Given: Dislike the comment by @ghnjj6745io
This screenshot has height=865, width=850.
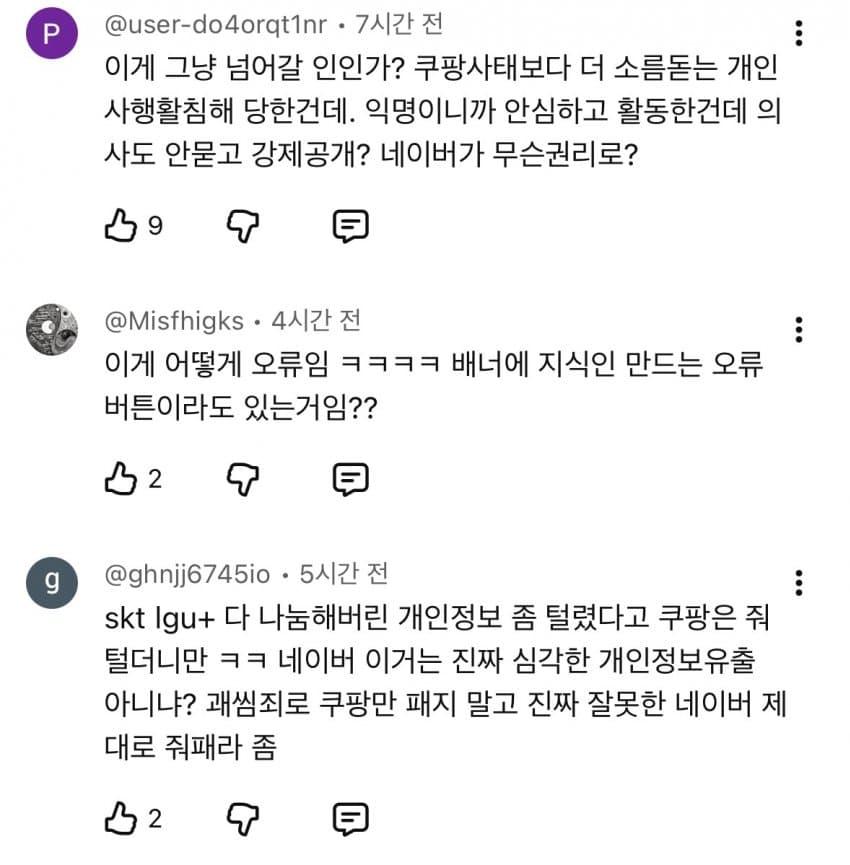Looking at the screenshot, I should (243, 820).
